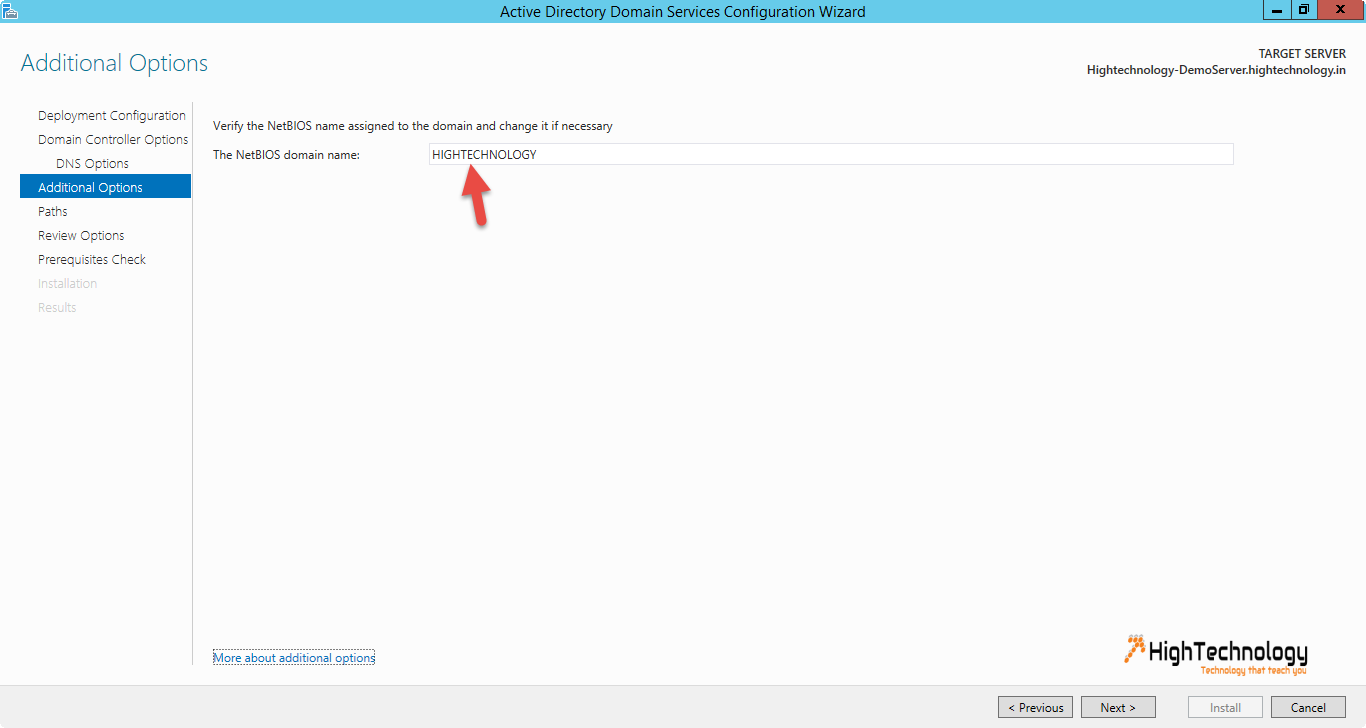The width and height of the screenshot is (1366, 728).
Task: Select DNS Options in the sidebar
Action: (x=92, y=163)
